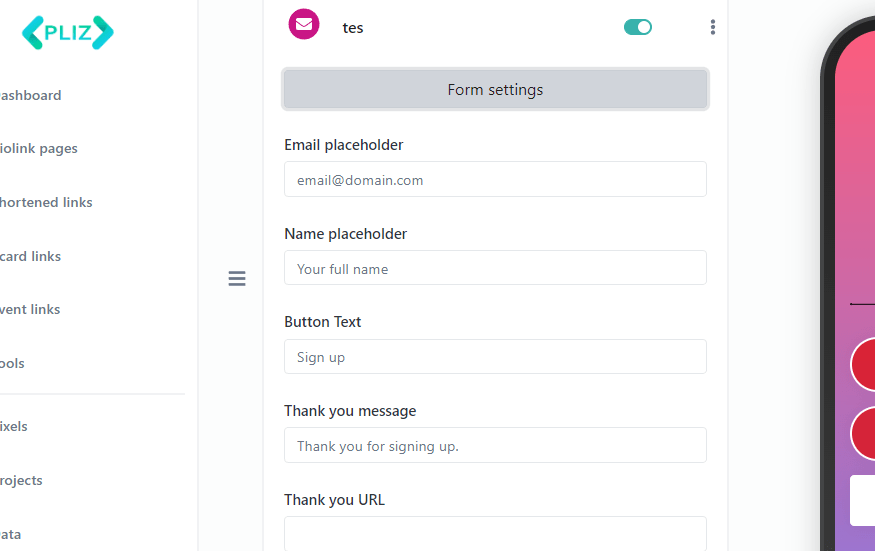Open the Pixels sidebar item

[14, 427]
